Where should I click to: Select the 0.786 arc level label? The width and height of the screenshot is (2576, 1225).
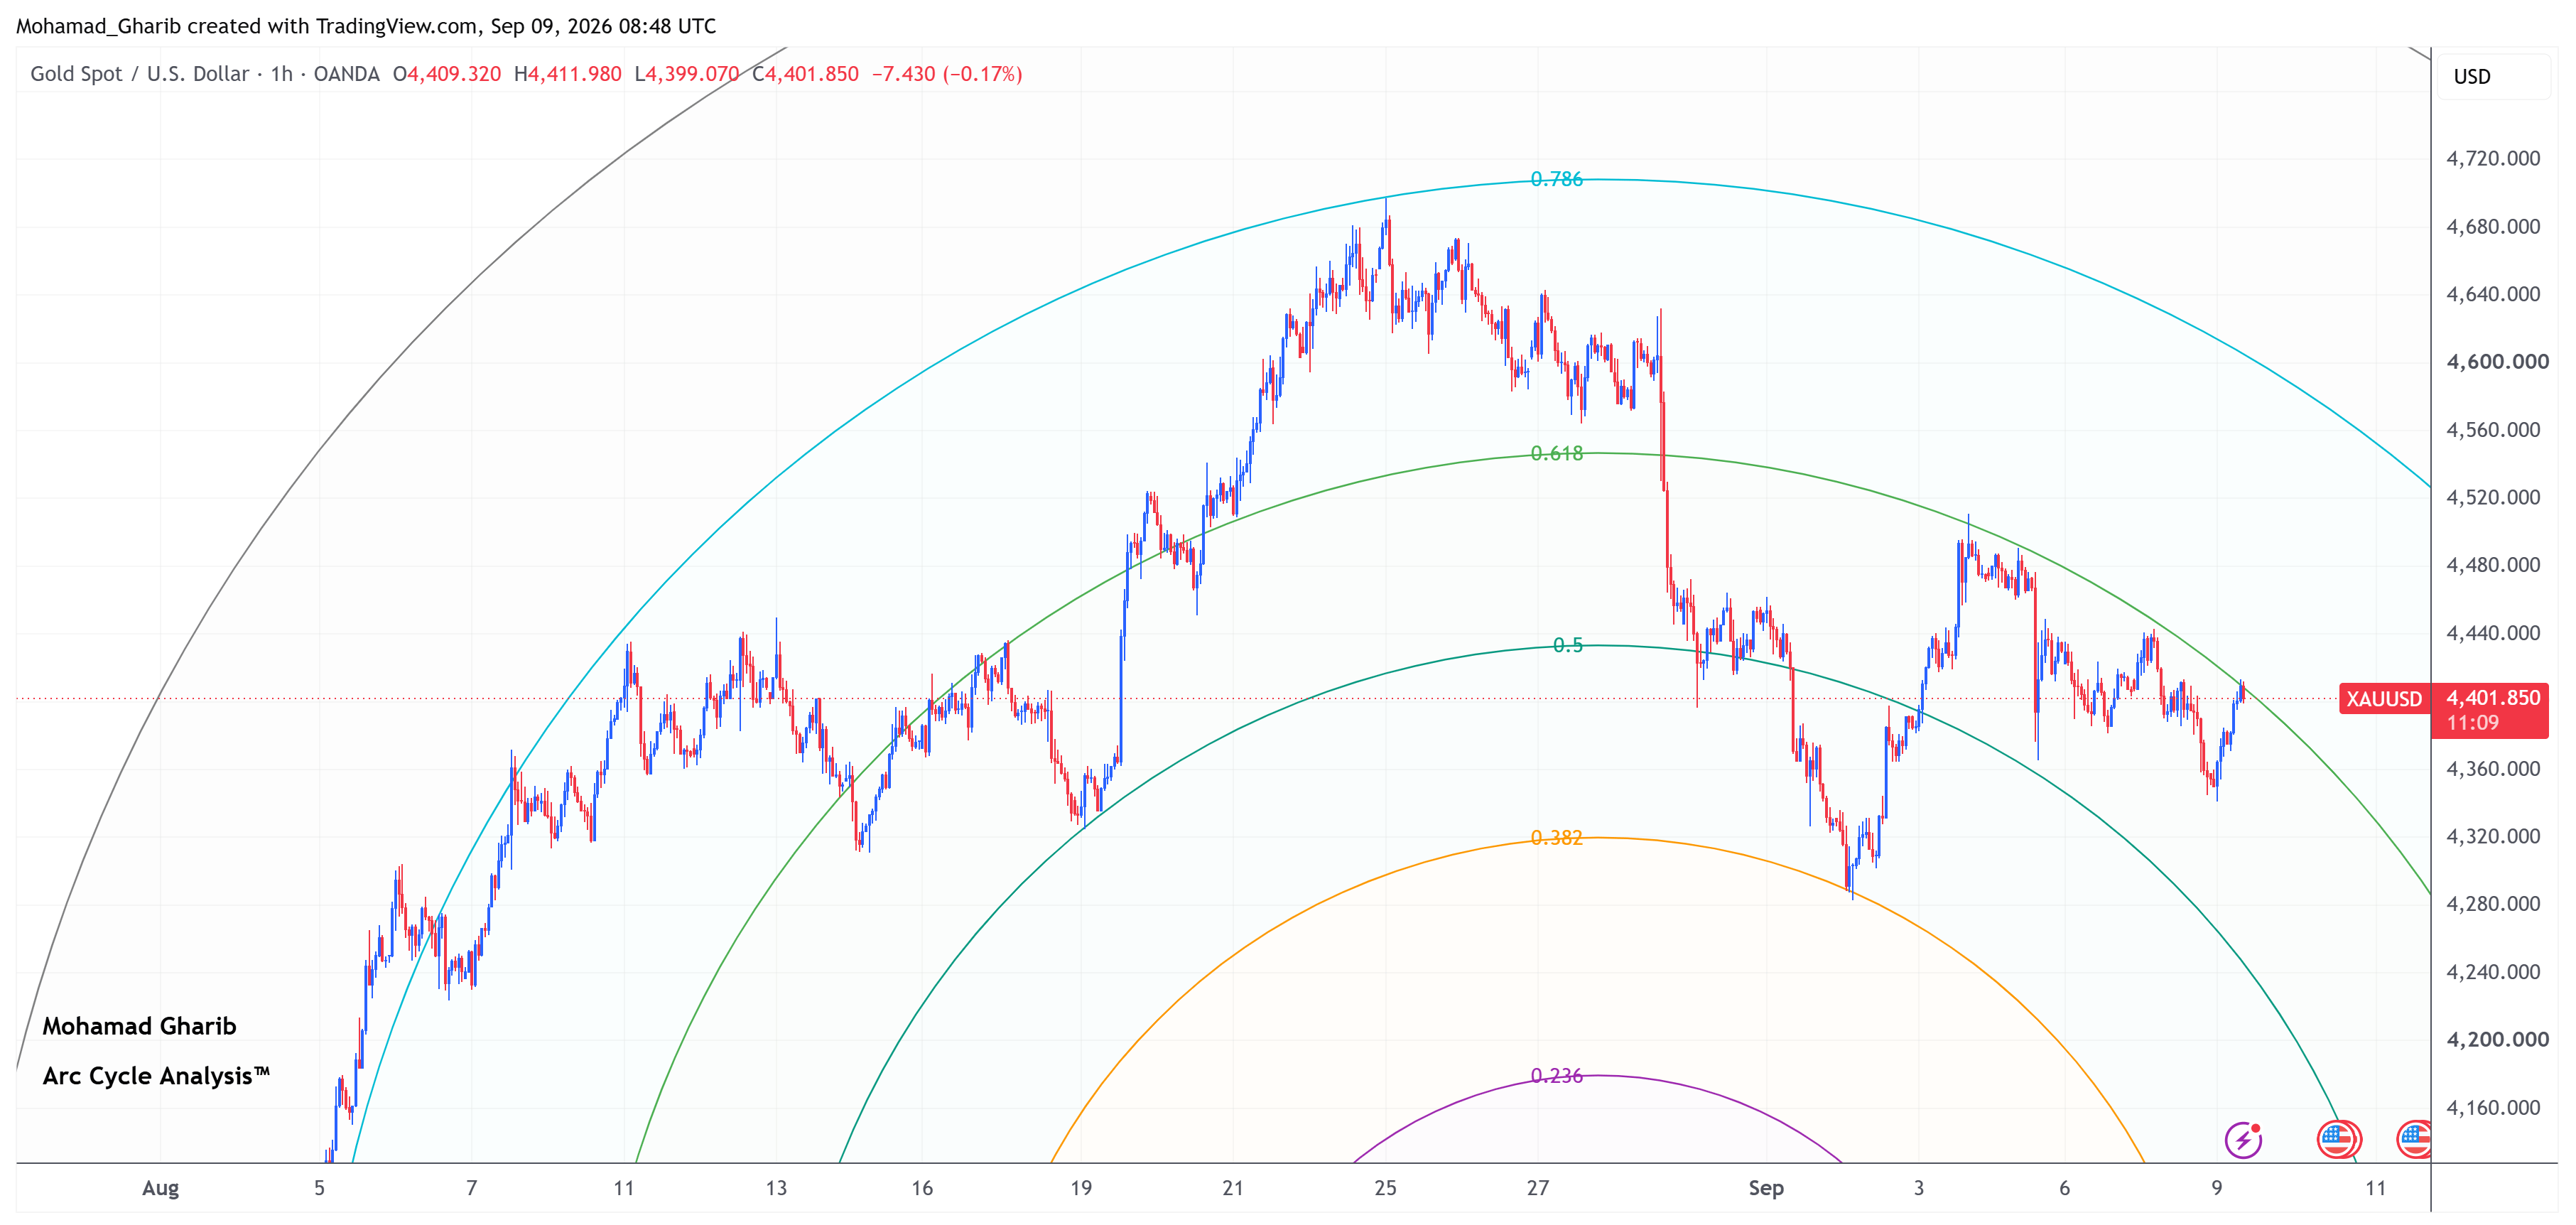(x=1557, y=179)
